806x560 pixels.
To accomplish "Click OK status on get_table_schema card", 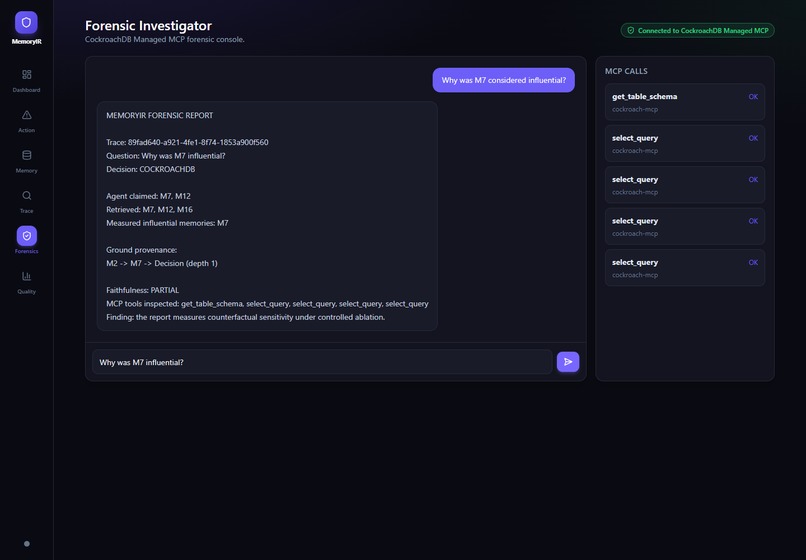I will (x=753, y=97).
